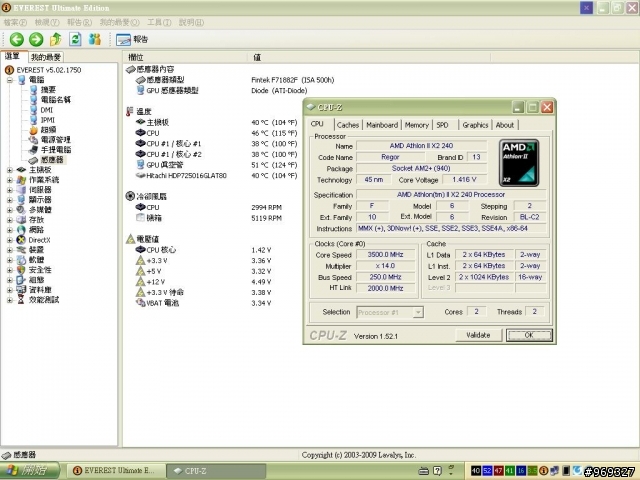Click the Field column header
The height and width of the screenshot is (480, 640).
pos(185,57)
